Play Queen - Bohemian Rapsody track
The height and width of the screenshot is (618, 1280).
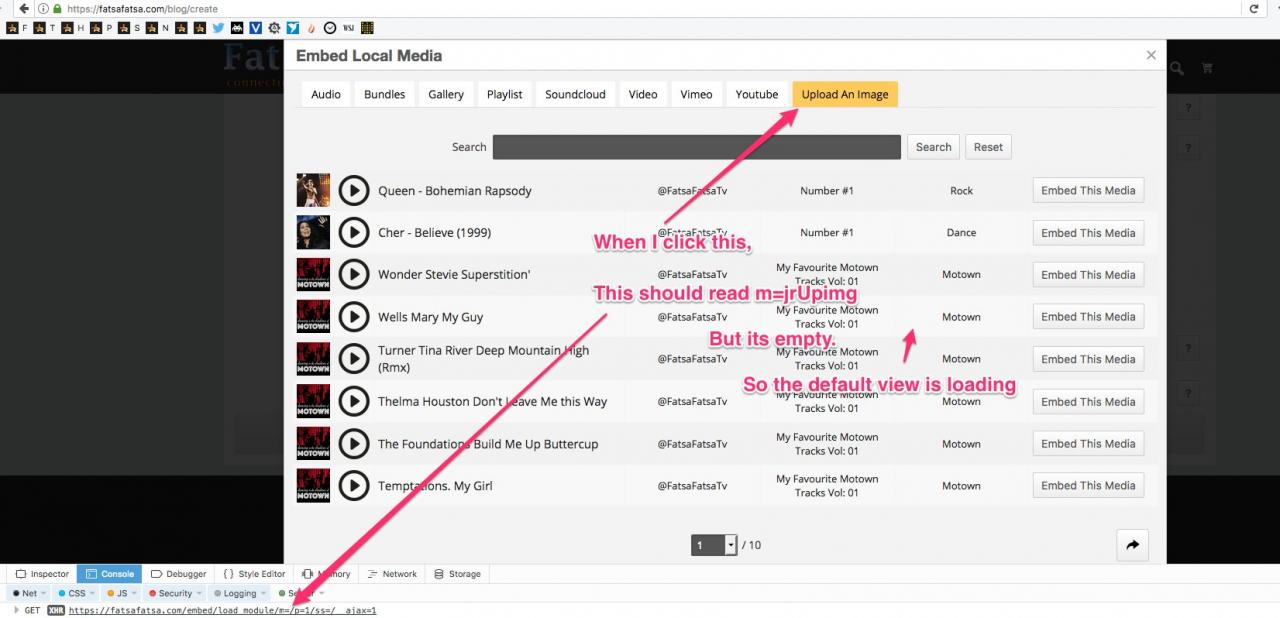click(354, 190)
